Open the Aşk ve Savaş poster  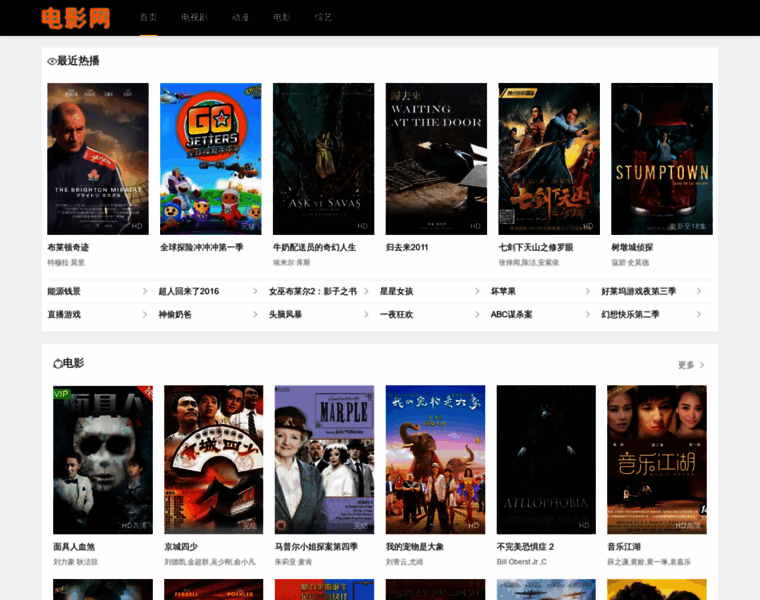coord(323,159)
